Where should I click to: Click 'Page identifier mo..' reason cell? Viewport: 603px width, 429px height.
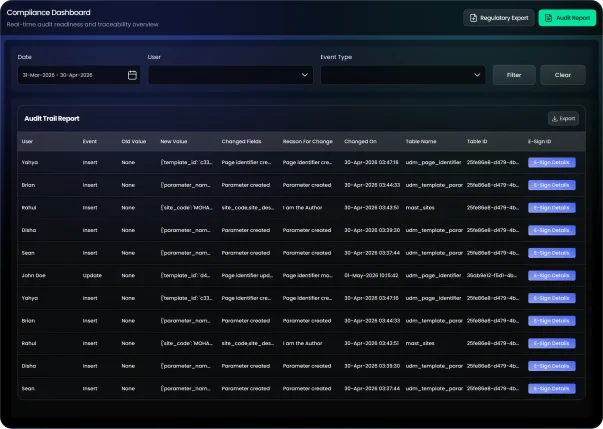tap(308, 275)
